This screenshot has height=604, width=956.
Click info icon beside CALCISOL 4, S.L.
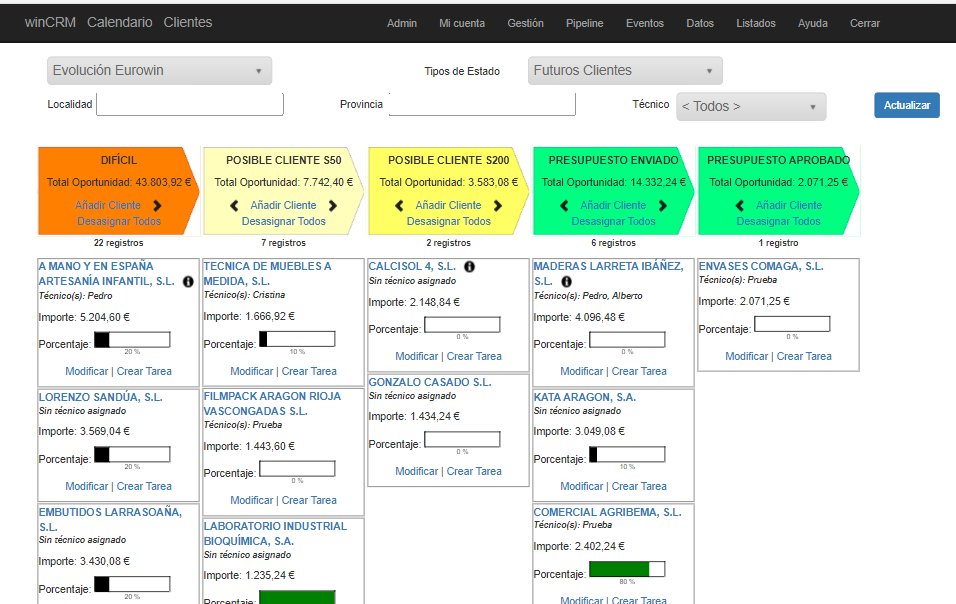[x=469, y=266]
